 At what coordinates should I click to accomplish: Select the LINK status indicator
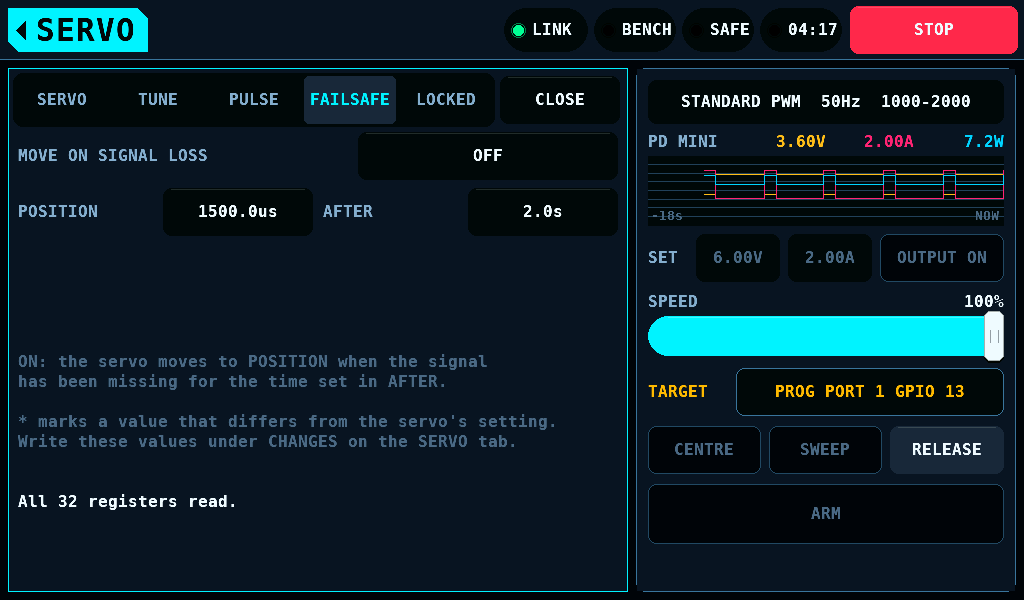click(545, 30)
